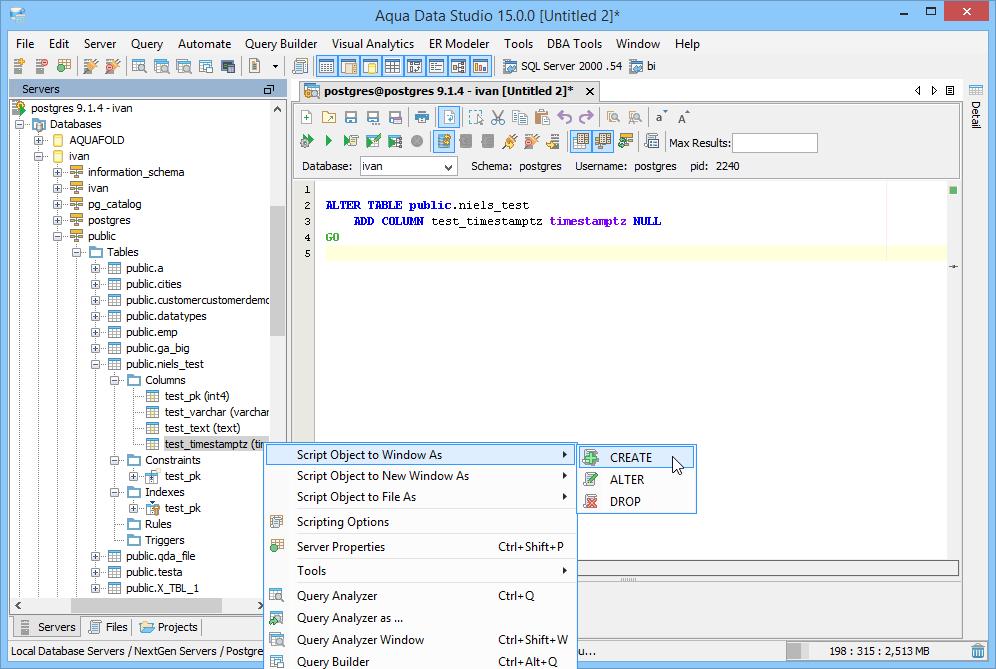Toggle the first highlighted table panel icon in main toolbar
The height and width of the screenshot is (669, 996).
click(326, 65)
